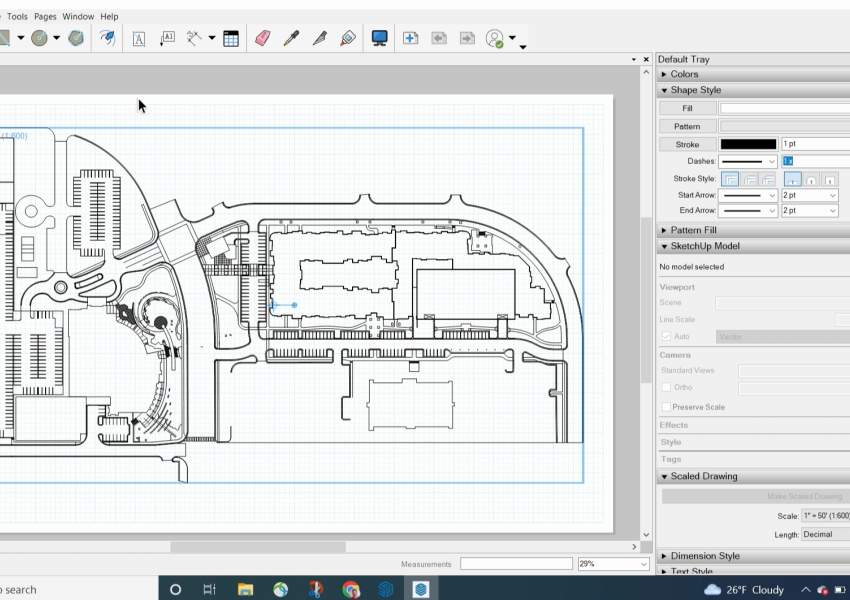Open the Help menu
Viewport: 850px width, 600px height.
(x=109, y=17)
